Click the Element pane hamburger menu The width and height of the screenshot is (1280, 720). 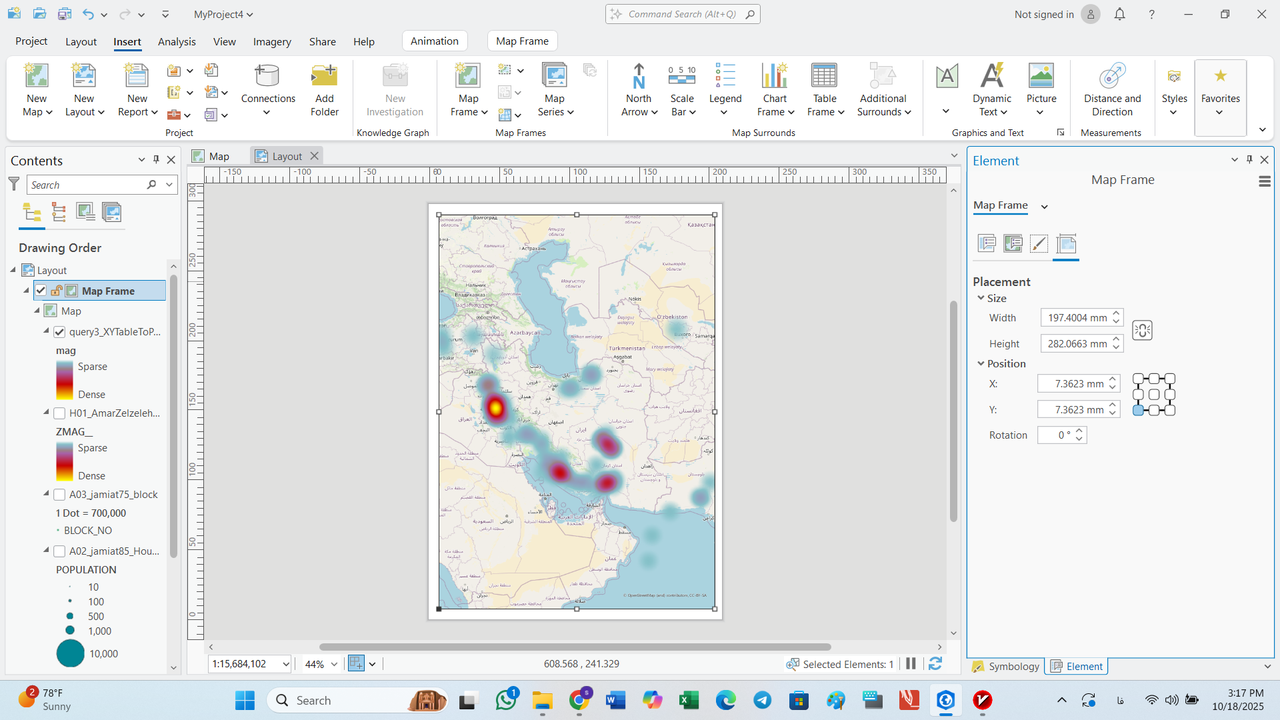point(1265,181)
